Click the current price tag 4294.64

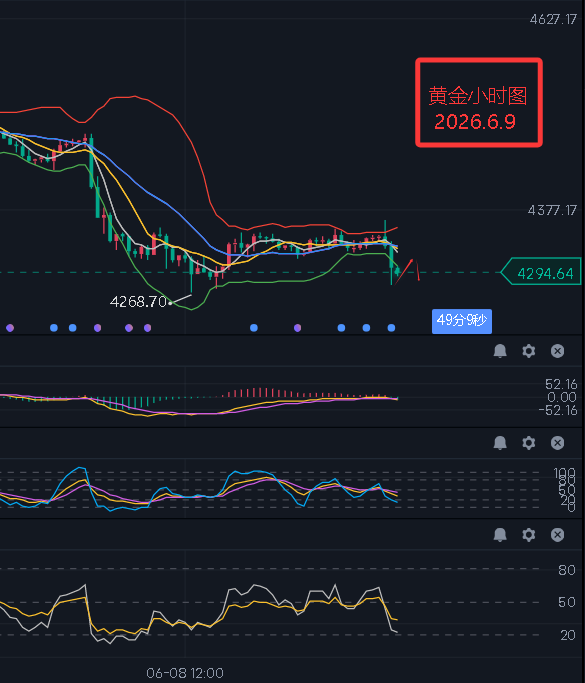tap(541, 272)
